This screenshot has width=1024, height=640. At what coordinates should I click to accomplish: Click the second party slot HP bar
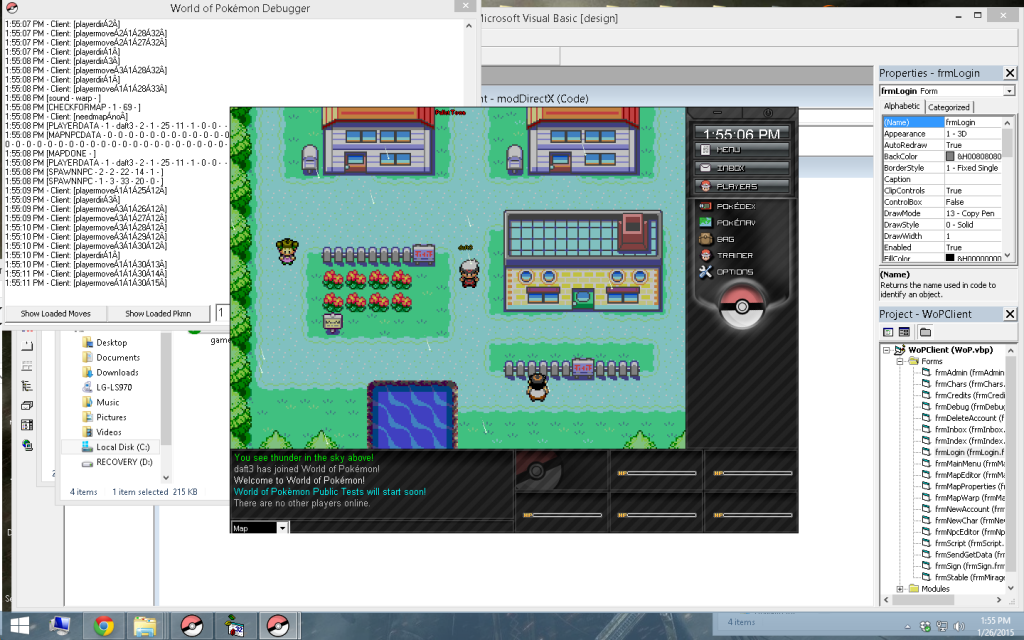point(656,473)
